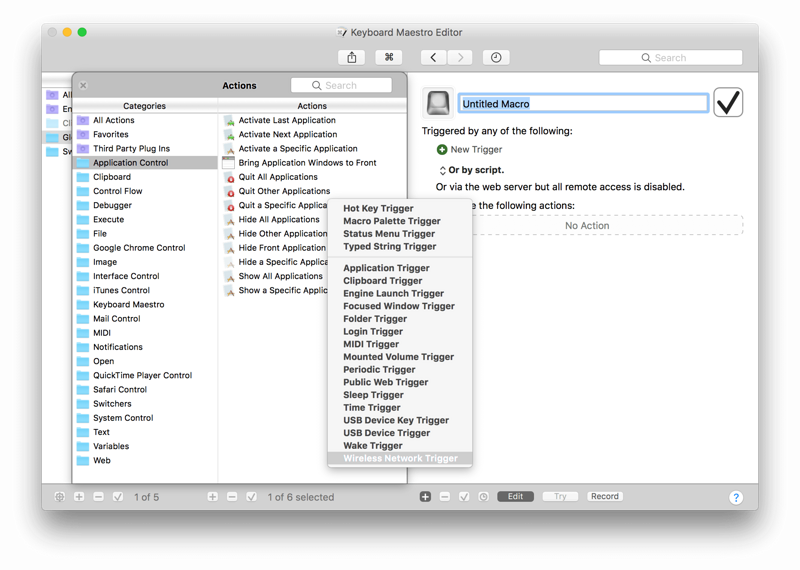Choose Macro Palette Trigger
Image resolution: width=800 pixels, height=570 pixels.
click(x=400, y=221)
